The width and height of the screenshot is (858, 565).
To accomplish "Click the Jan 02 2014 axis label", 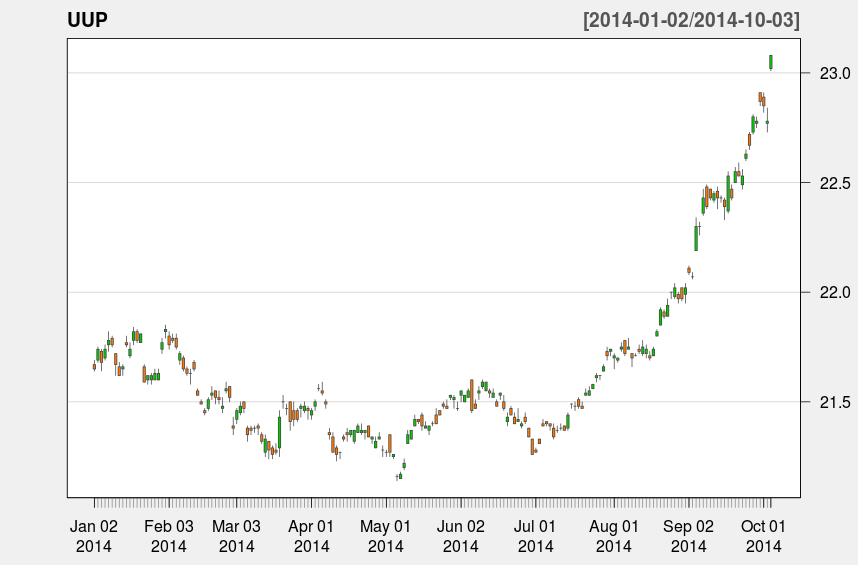I will pos(94,536).
